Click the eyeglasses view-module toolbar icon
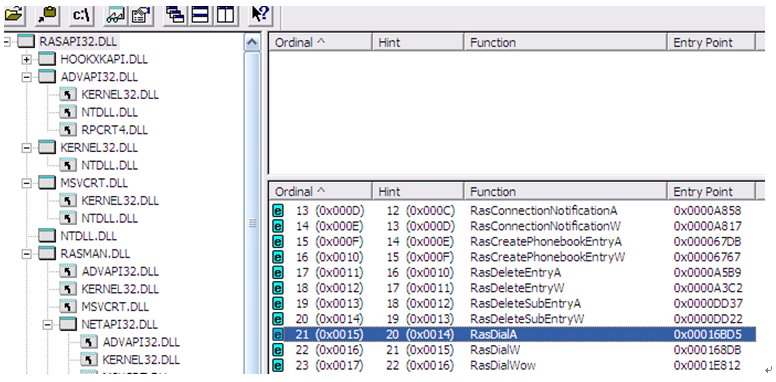This screenshot has height=382, width=776. click(115, 15)
